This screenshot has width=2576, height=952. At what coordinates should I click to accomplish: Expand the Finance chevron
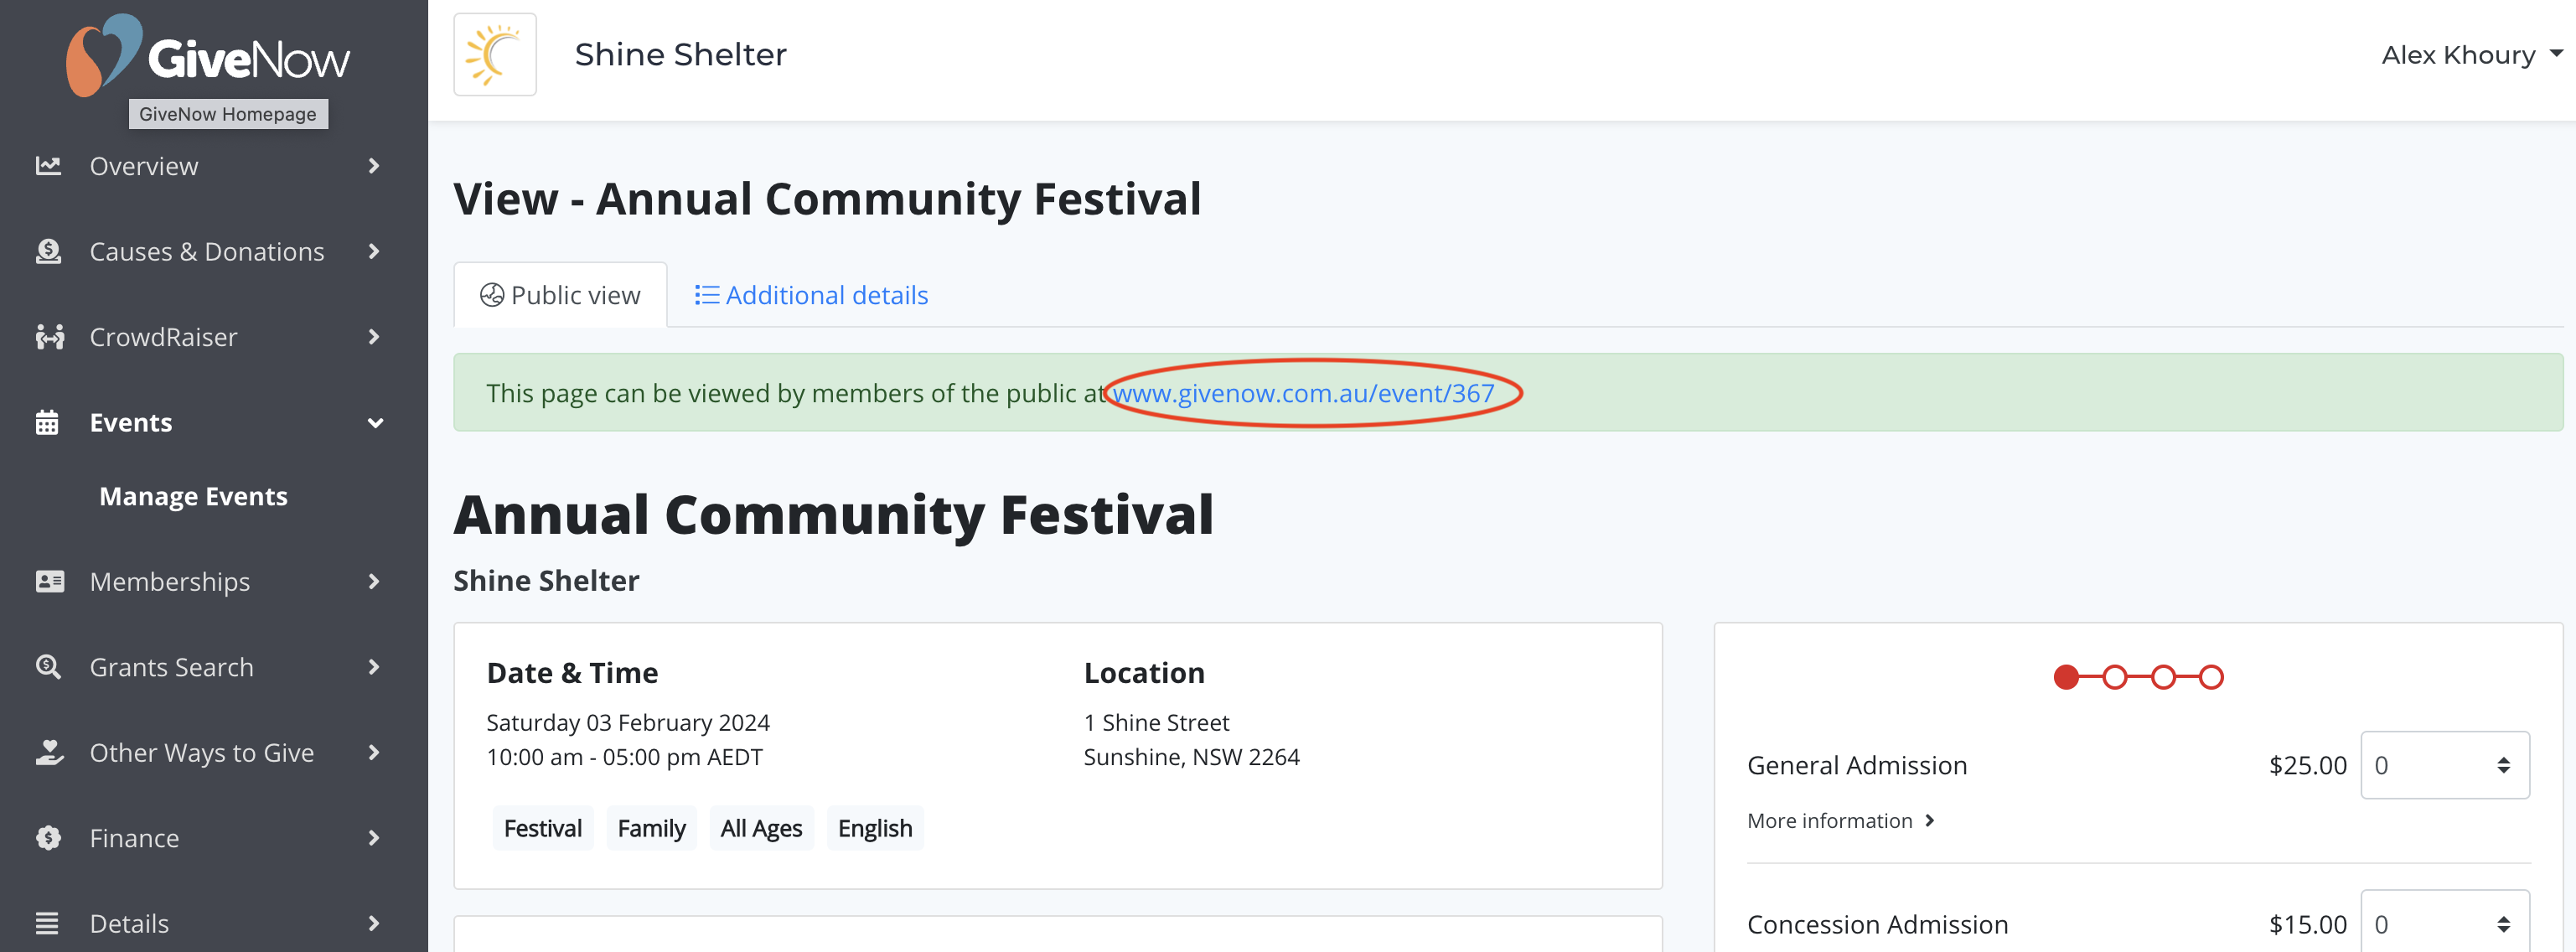(x=374, y=838)
